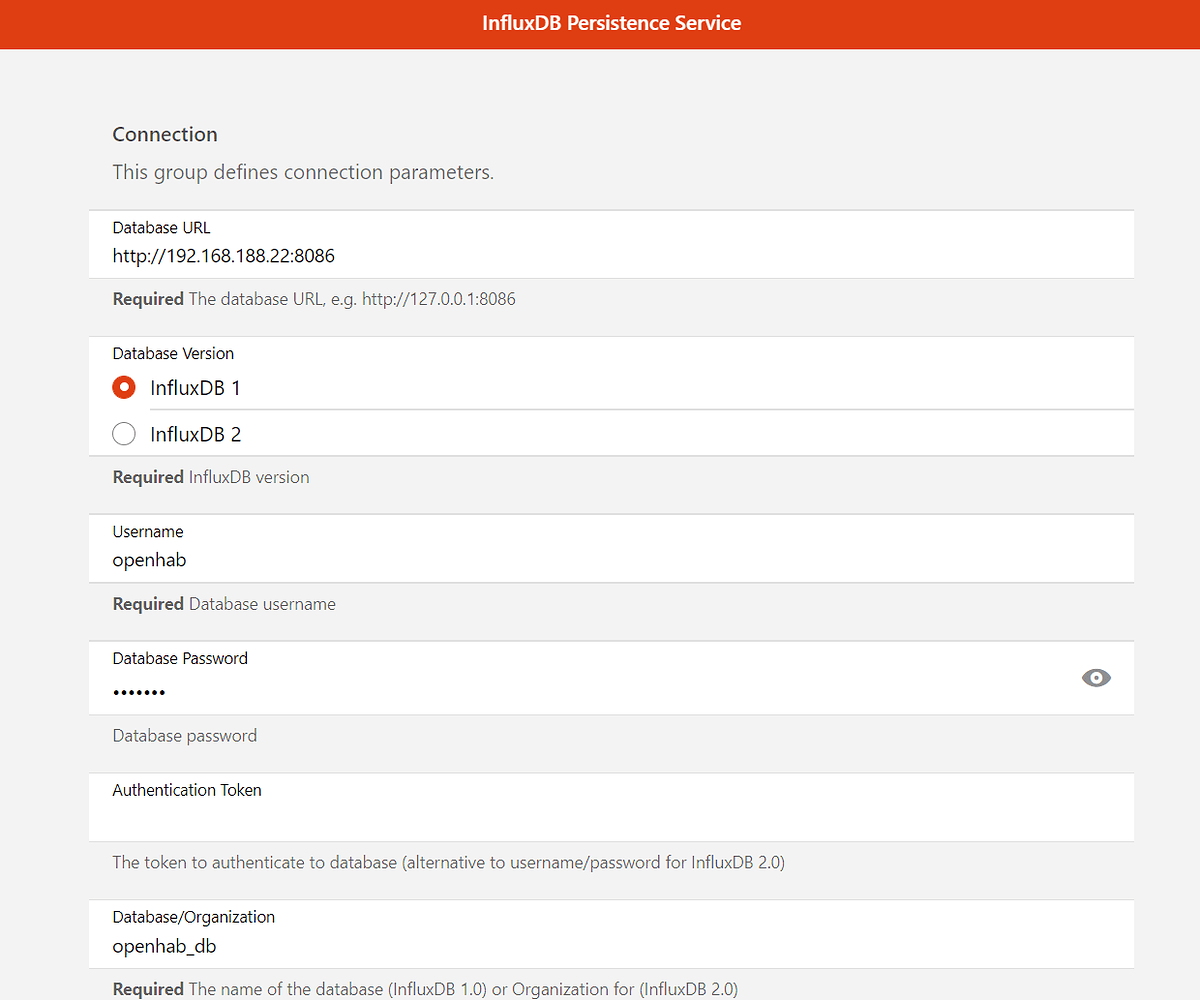This screenshot has height=1000, width=1200.
Task: Click the token authentication description text
Action: coord(448,862)
